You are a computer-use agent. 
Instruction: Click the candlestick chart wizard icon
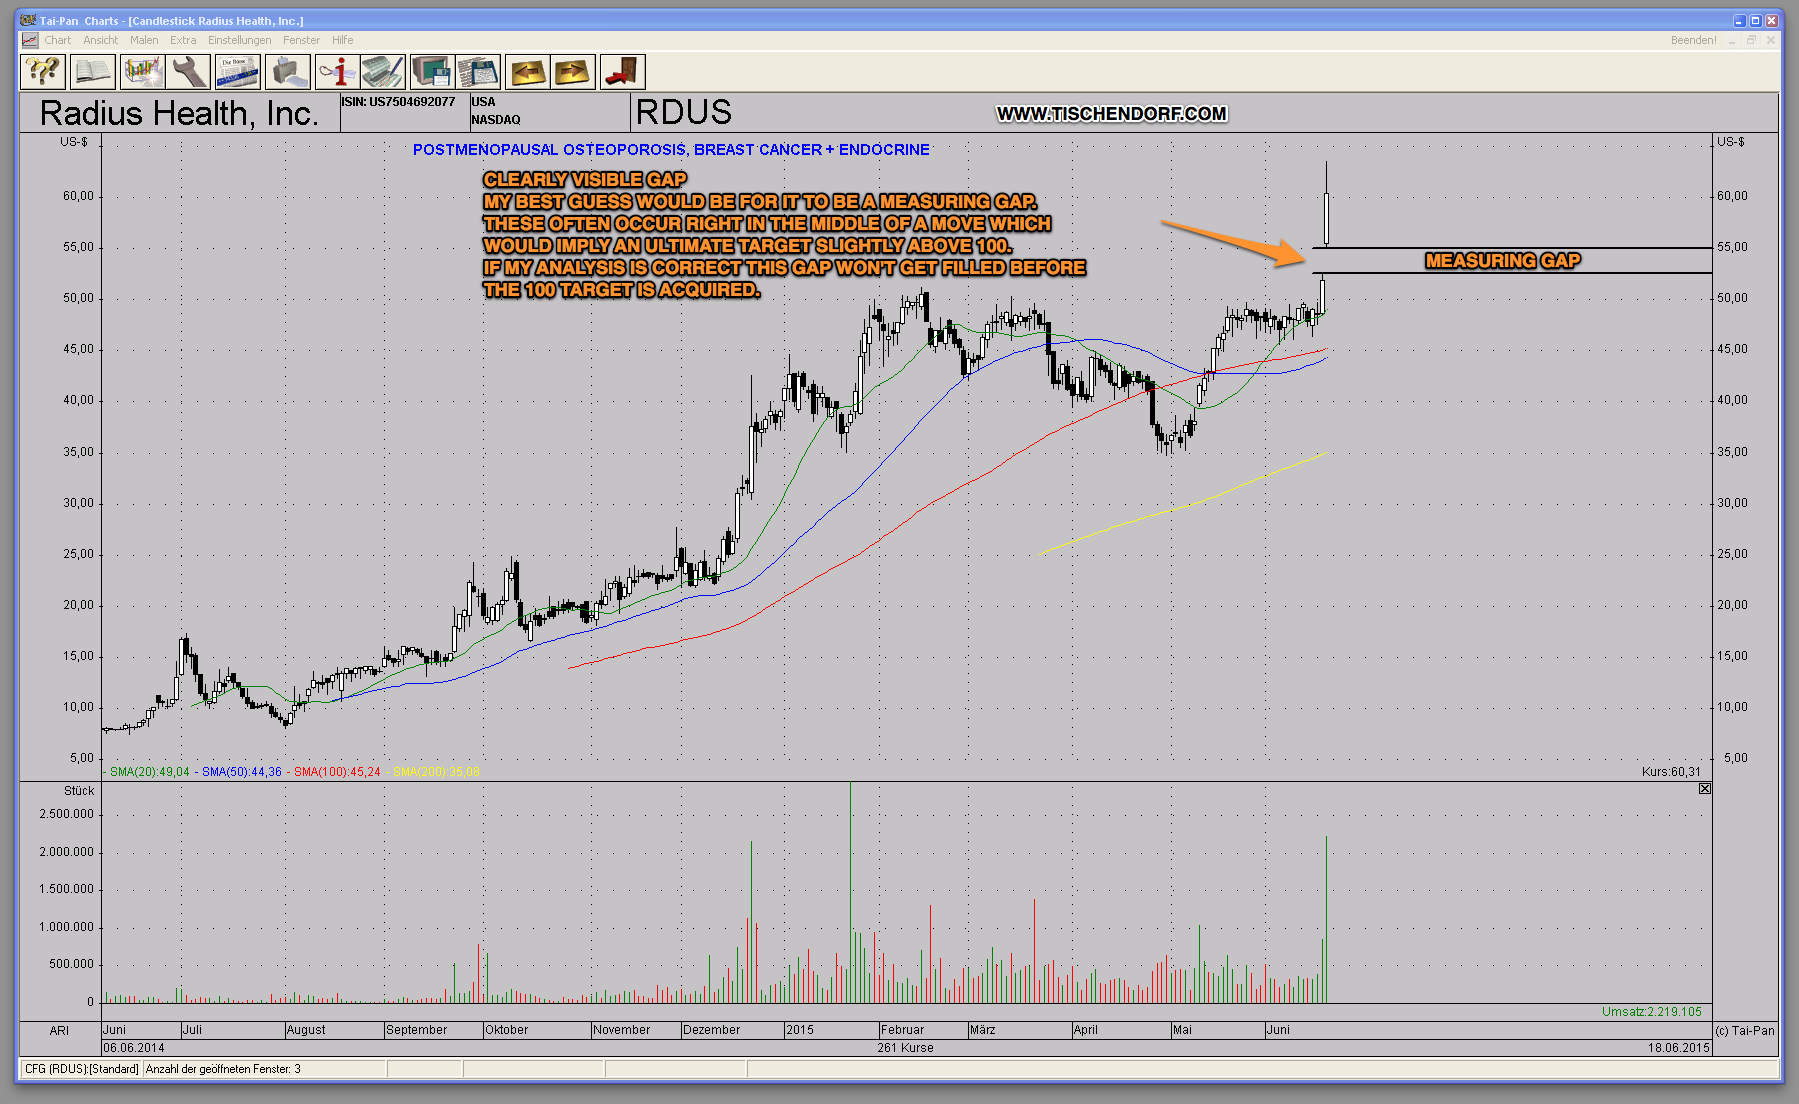tap(142, 72)
